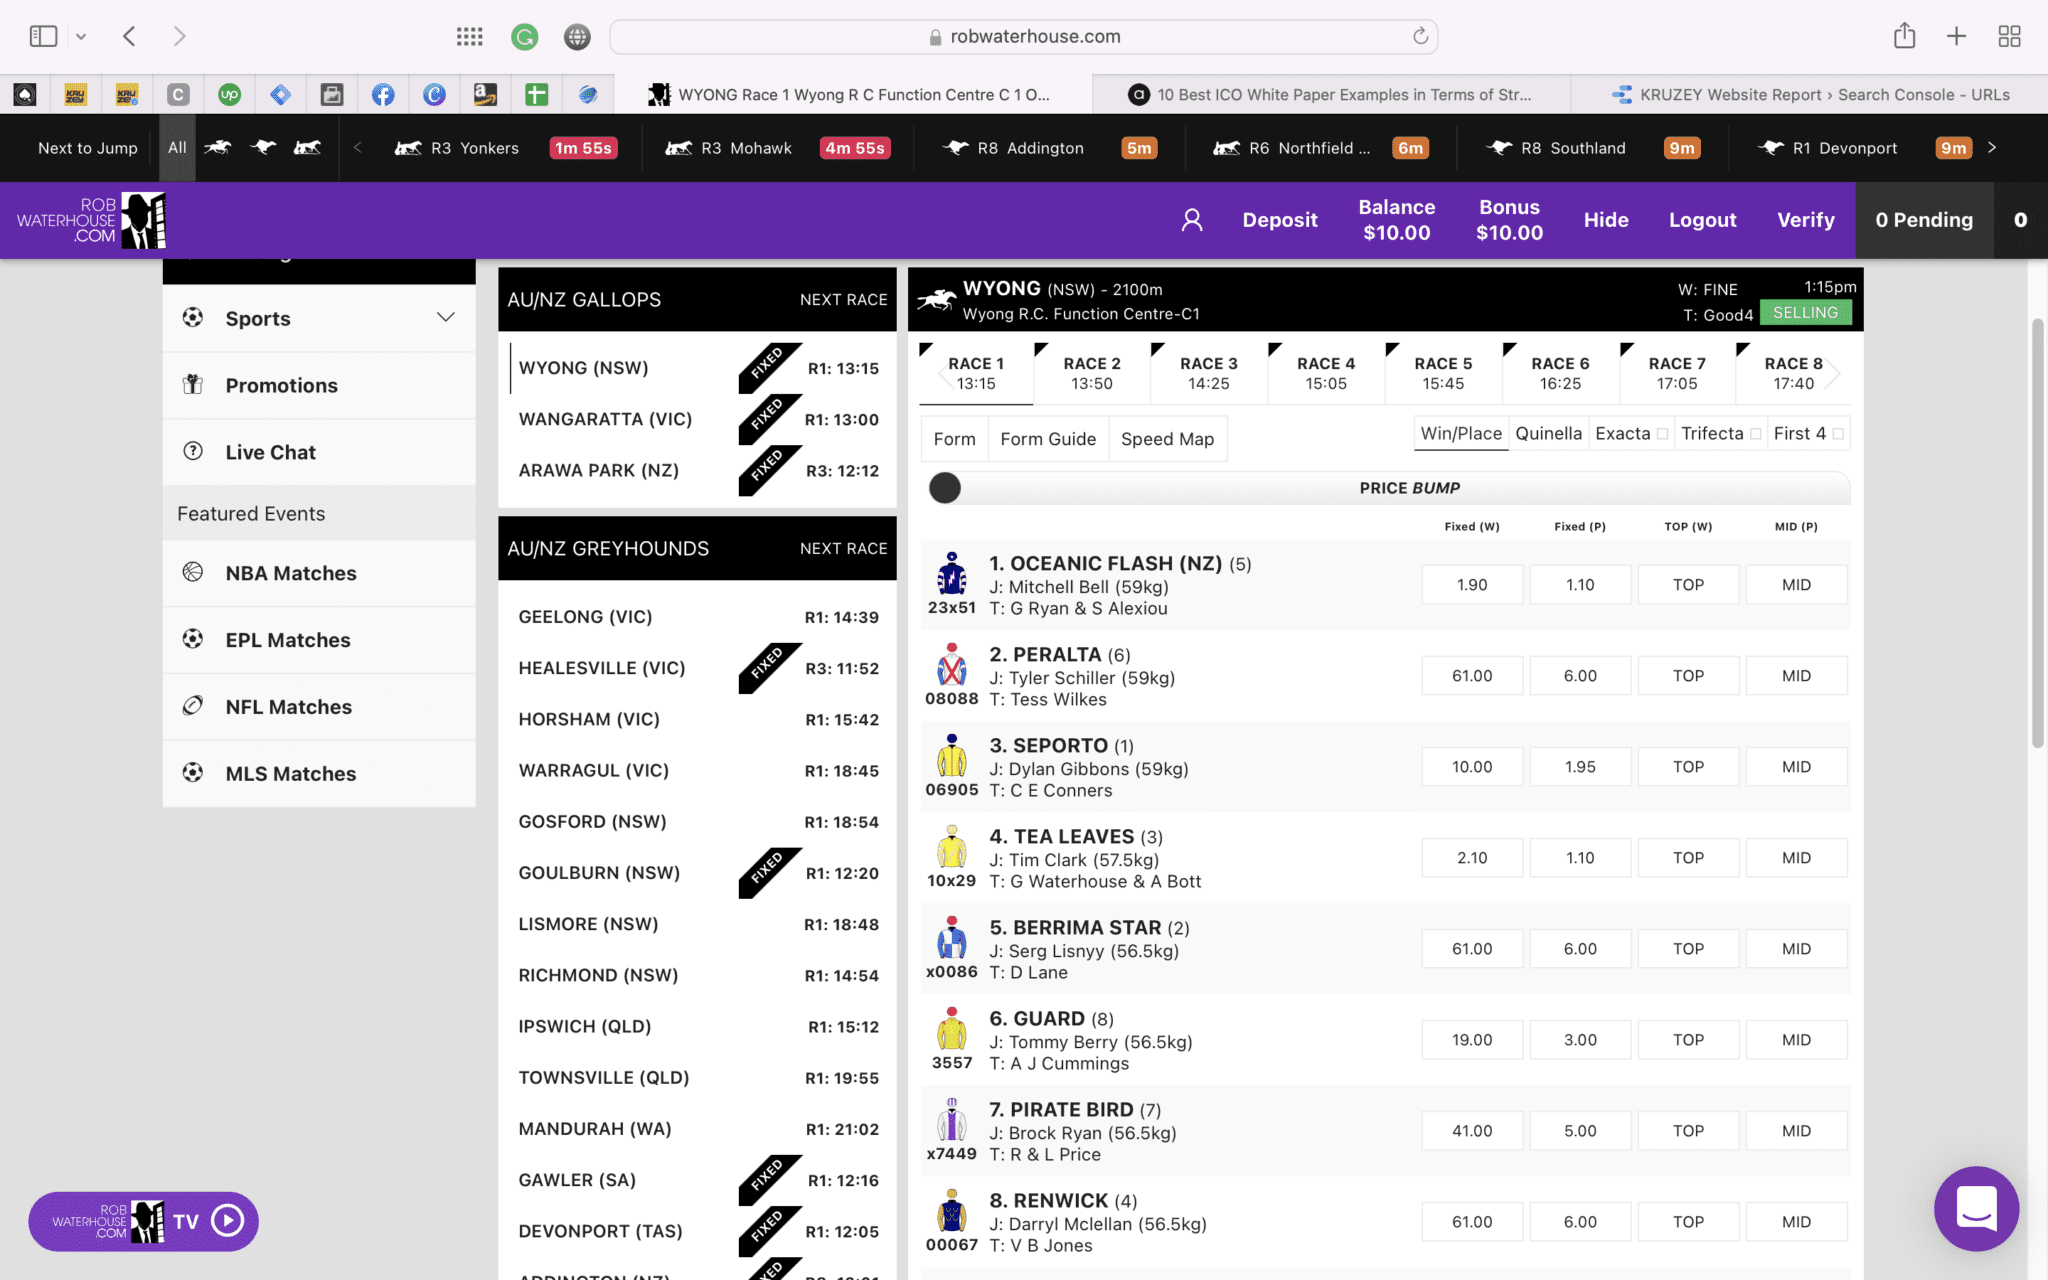Show later Next to Jump races
The height and width of the screenshot is (1280, 2048).
(x=1992, y=148)
